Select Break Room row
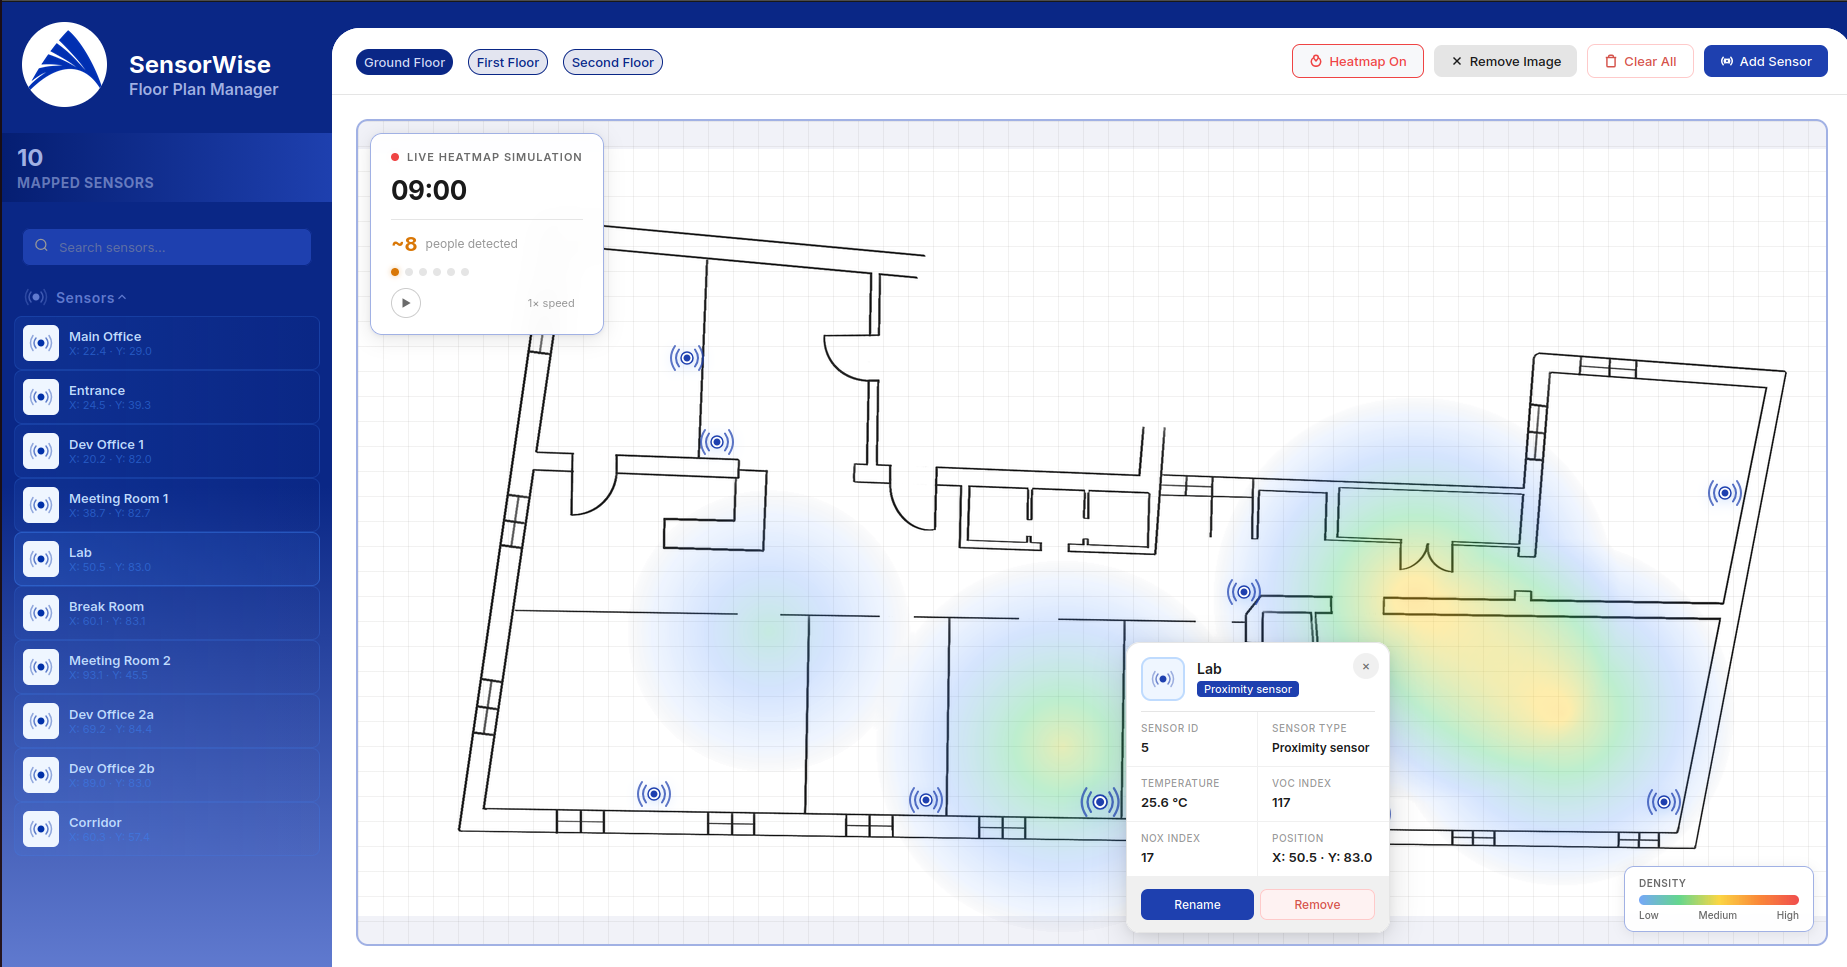Screen dimensions: 1847x967 (x=167, y=613)
